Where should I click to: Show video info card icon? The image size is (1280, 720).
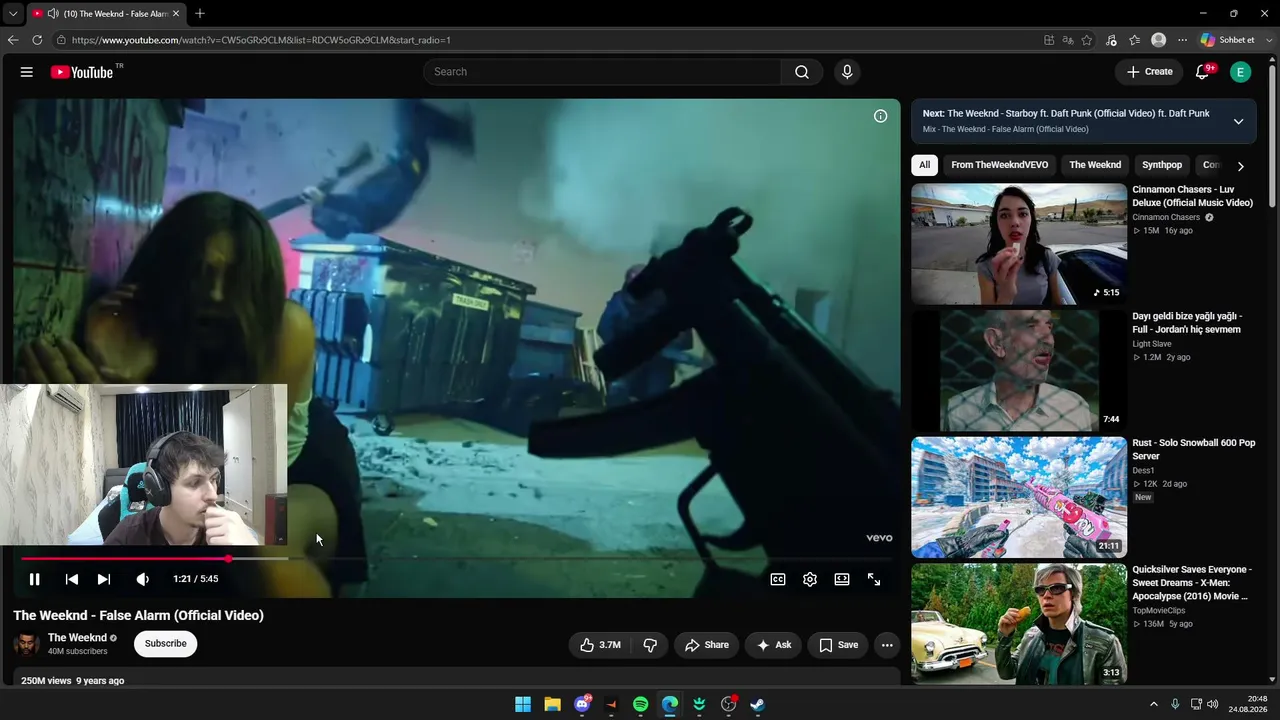tap(880, 116)
